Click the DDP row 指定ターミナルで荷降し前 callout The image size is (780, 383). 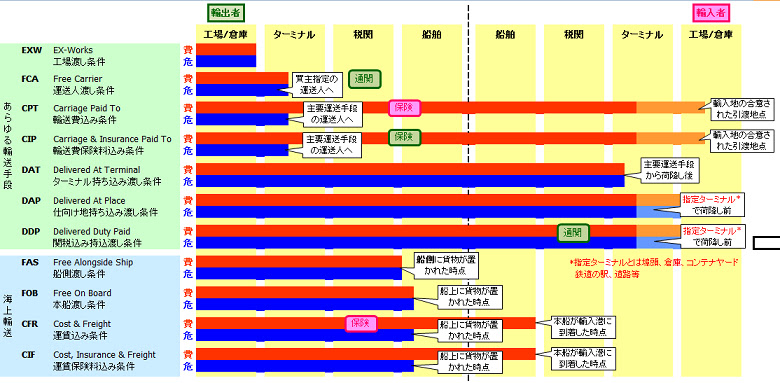pyautogui.click(x=713, y=236)
